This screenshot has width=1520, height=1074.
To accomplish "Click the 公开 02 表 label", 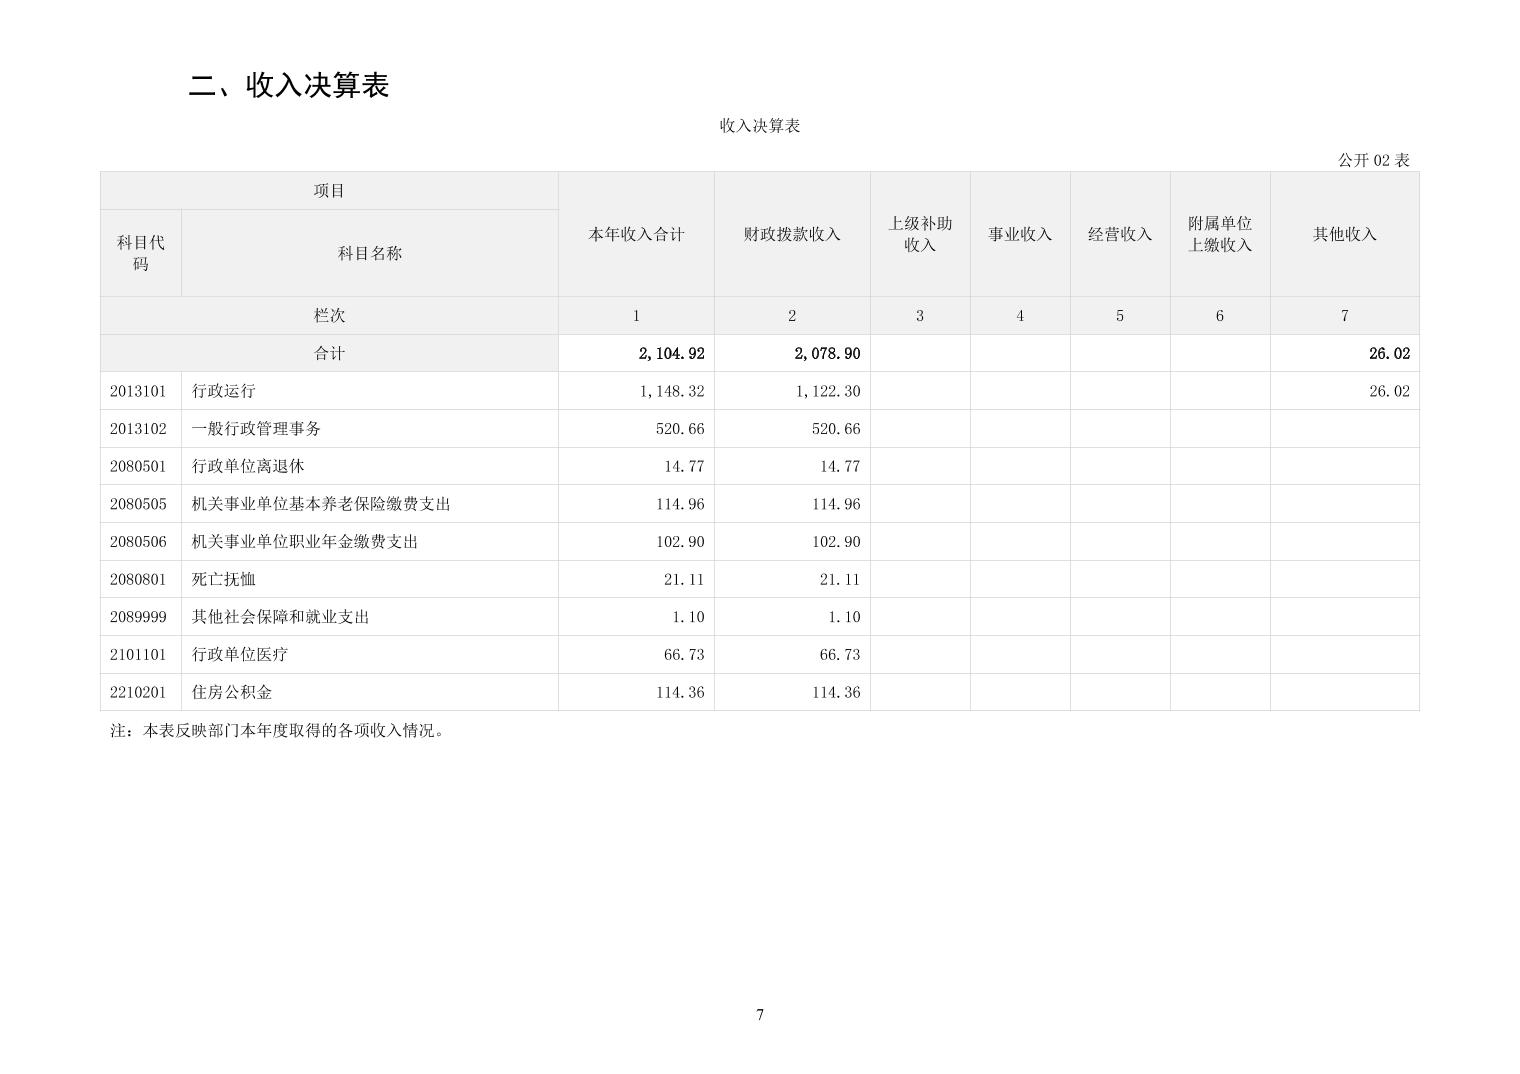I will [x=1373, y=160].
